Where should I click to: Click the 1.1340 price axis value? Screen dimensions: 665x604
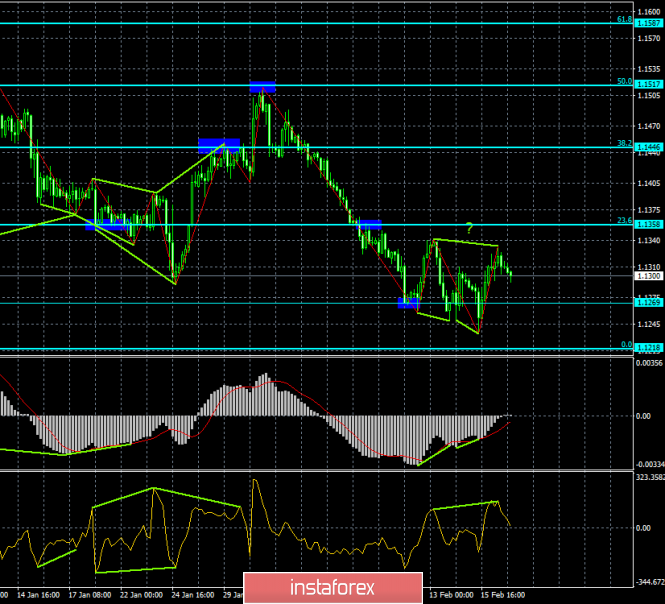[649, 240]
